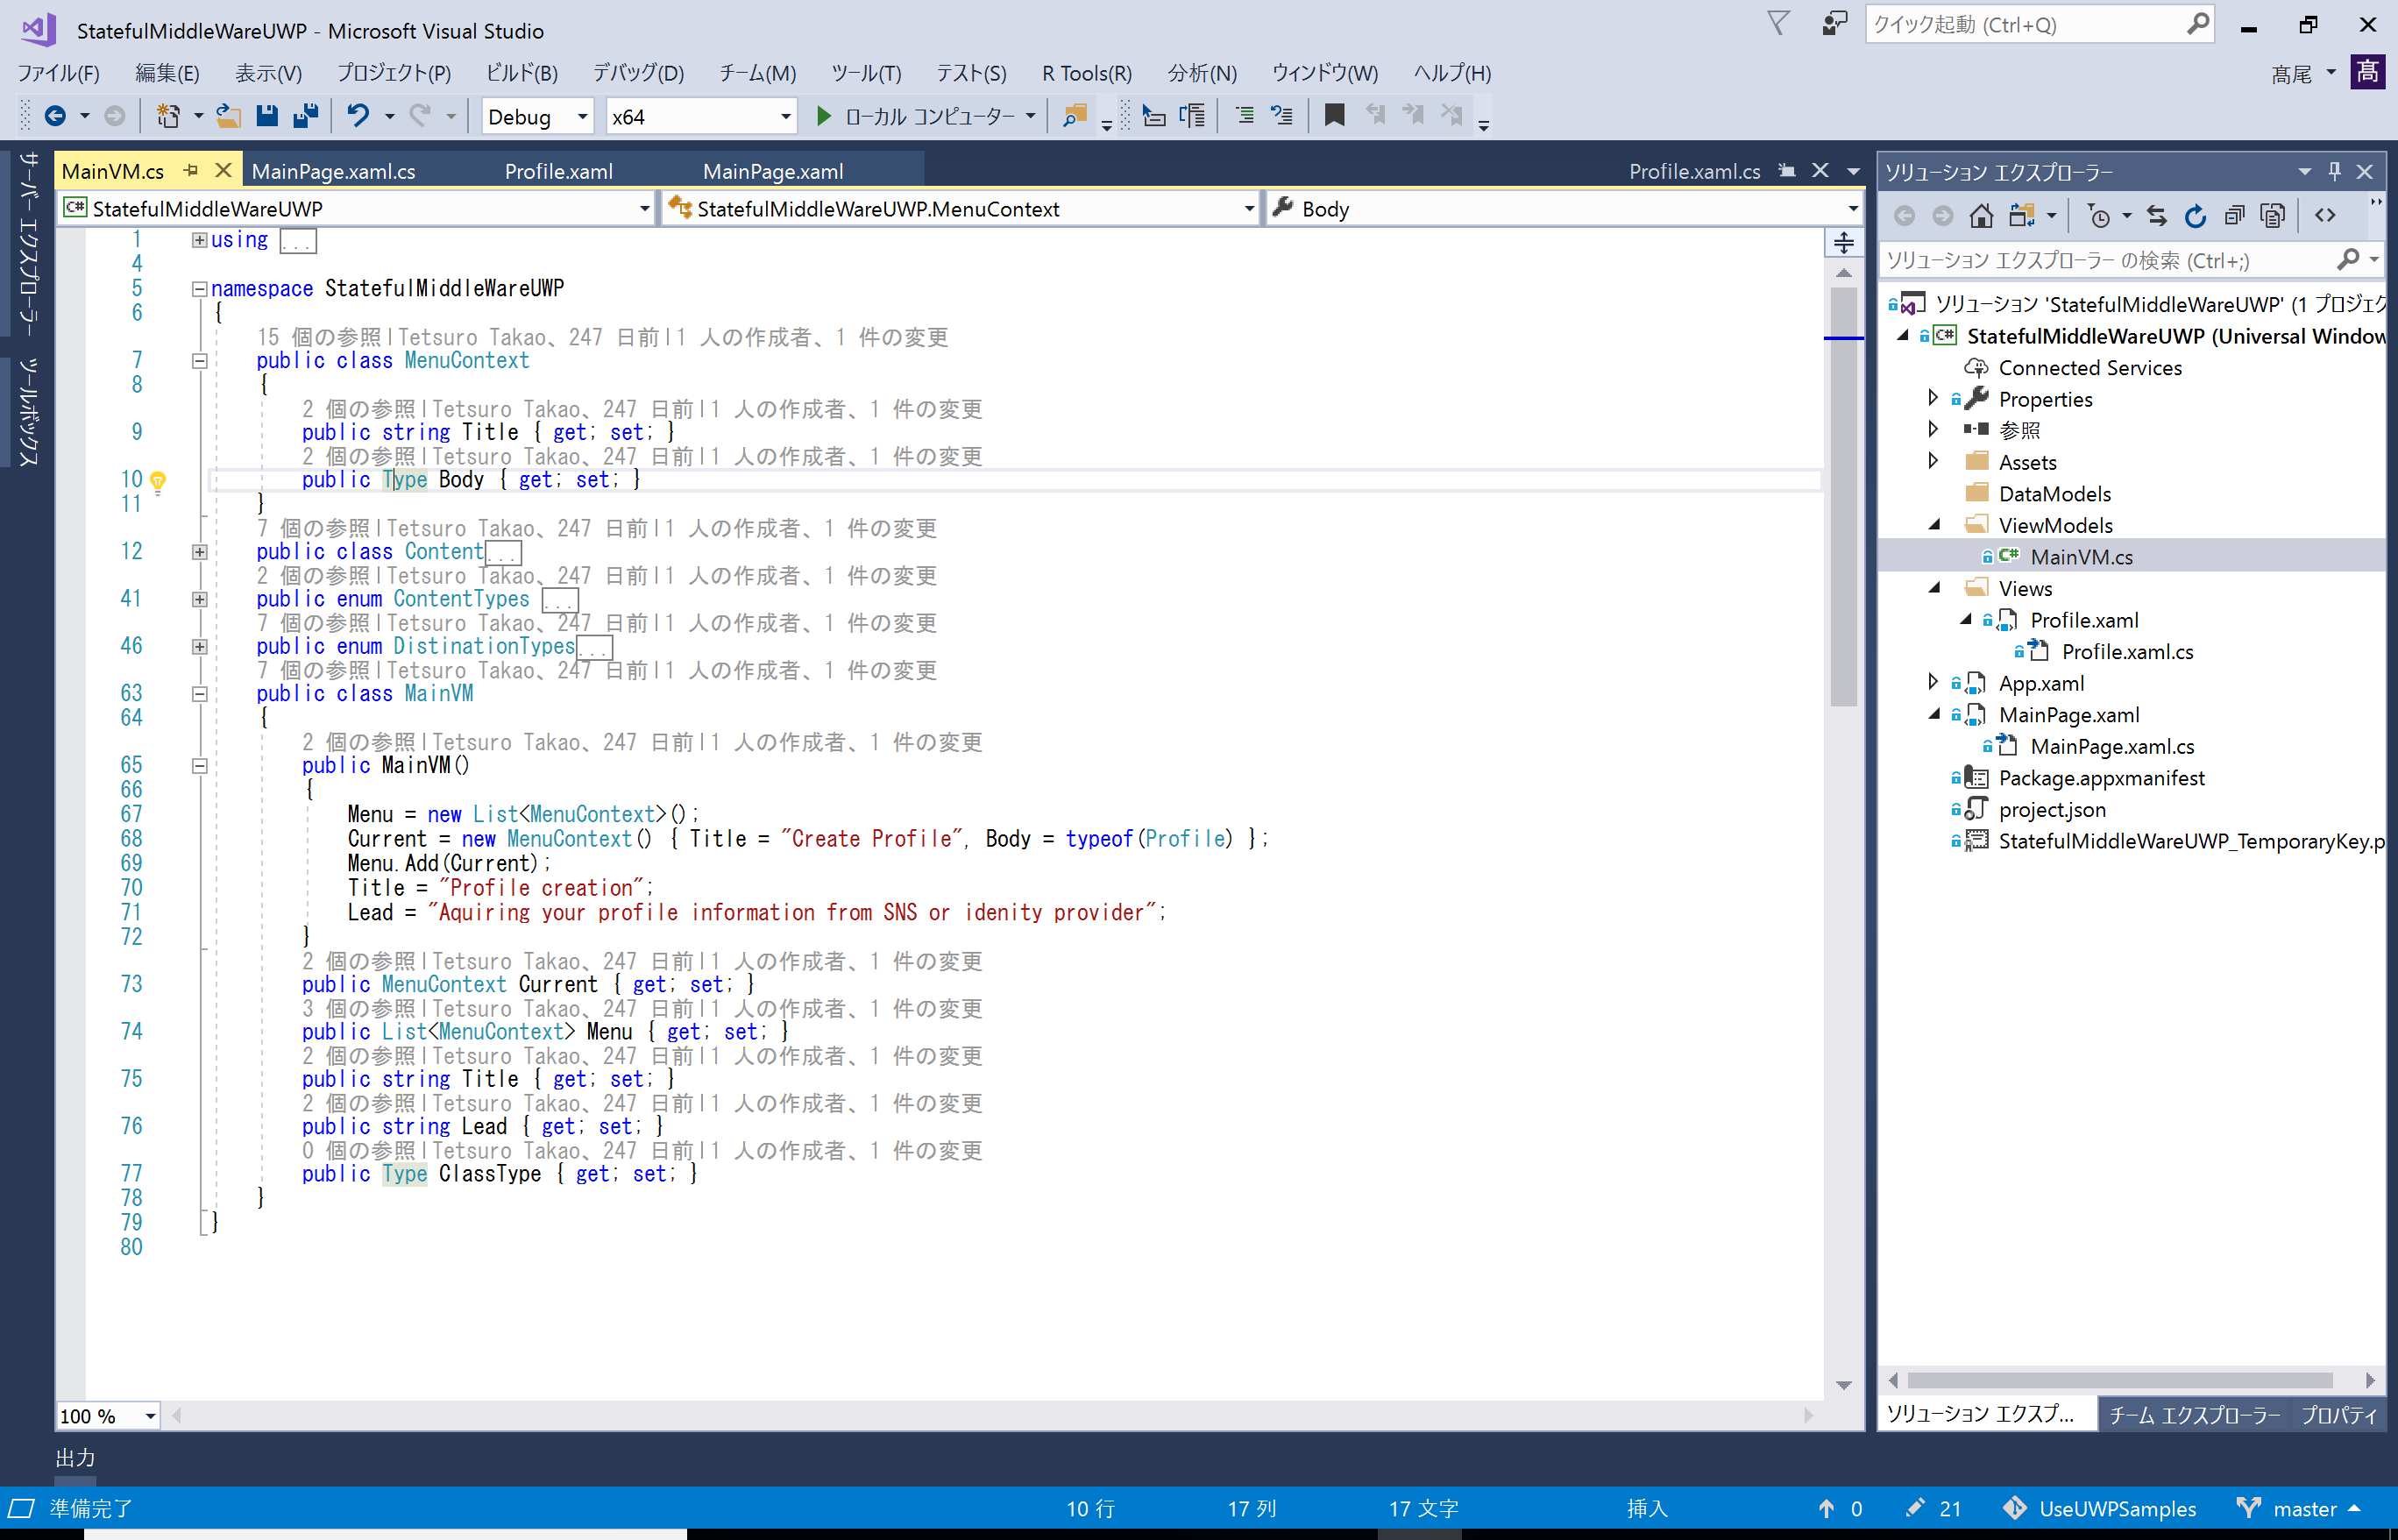Click the Open File folder icon
Viewport: 2398px width, 1540px height.
pos(228,116)
